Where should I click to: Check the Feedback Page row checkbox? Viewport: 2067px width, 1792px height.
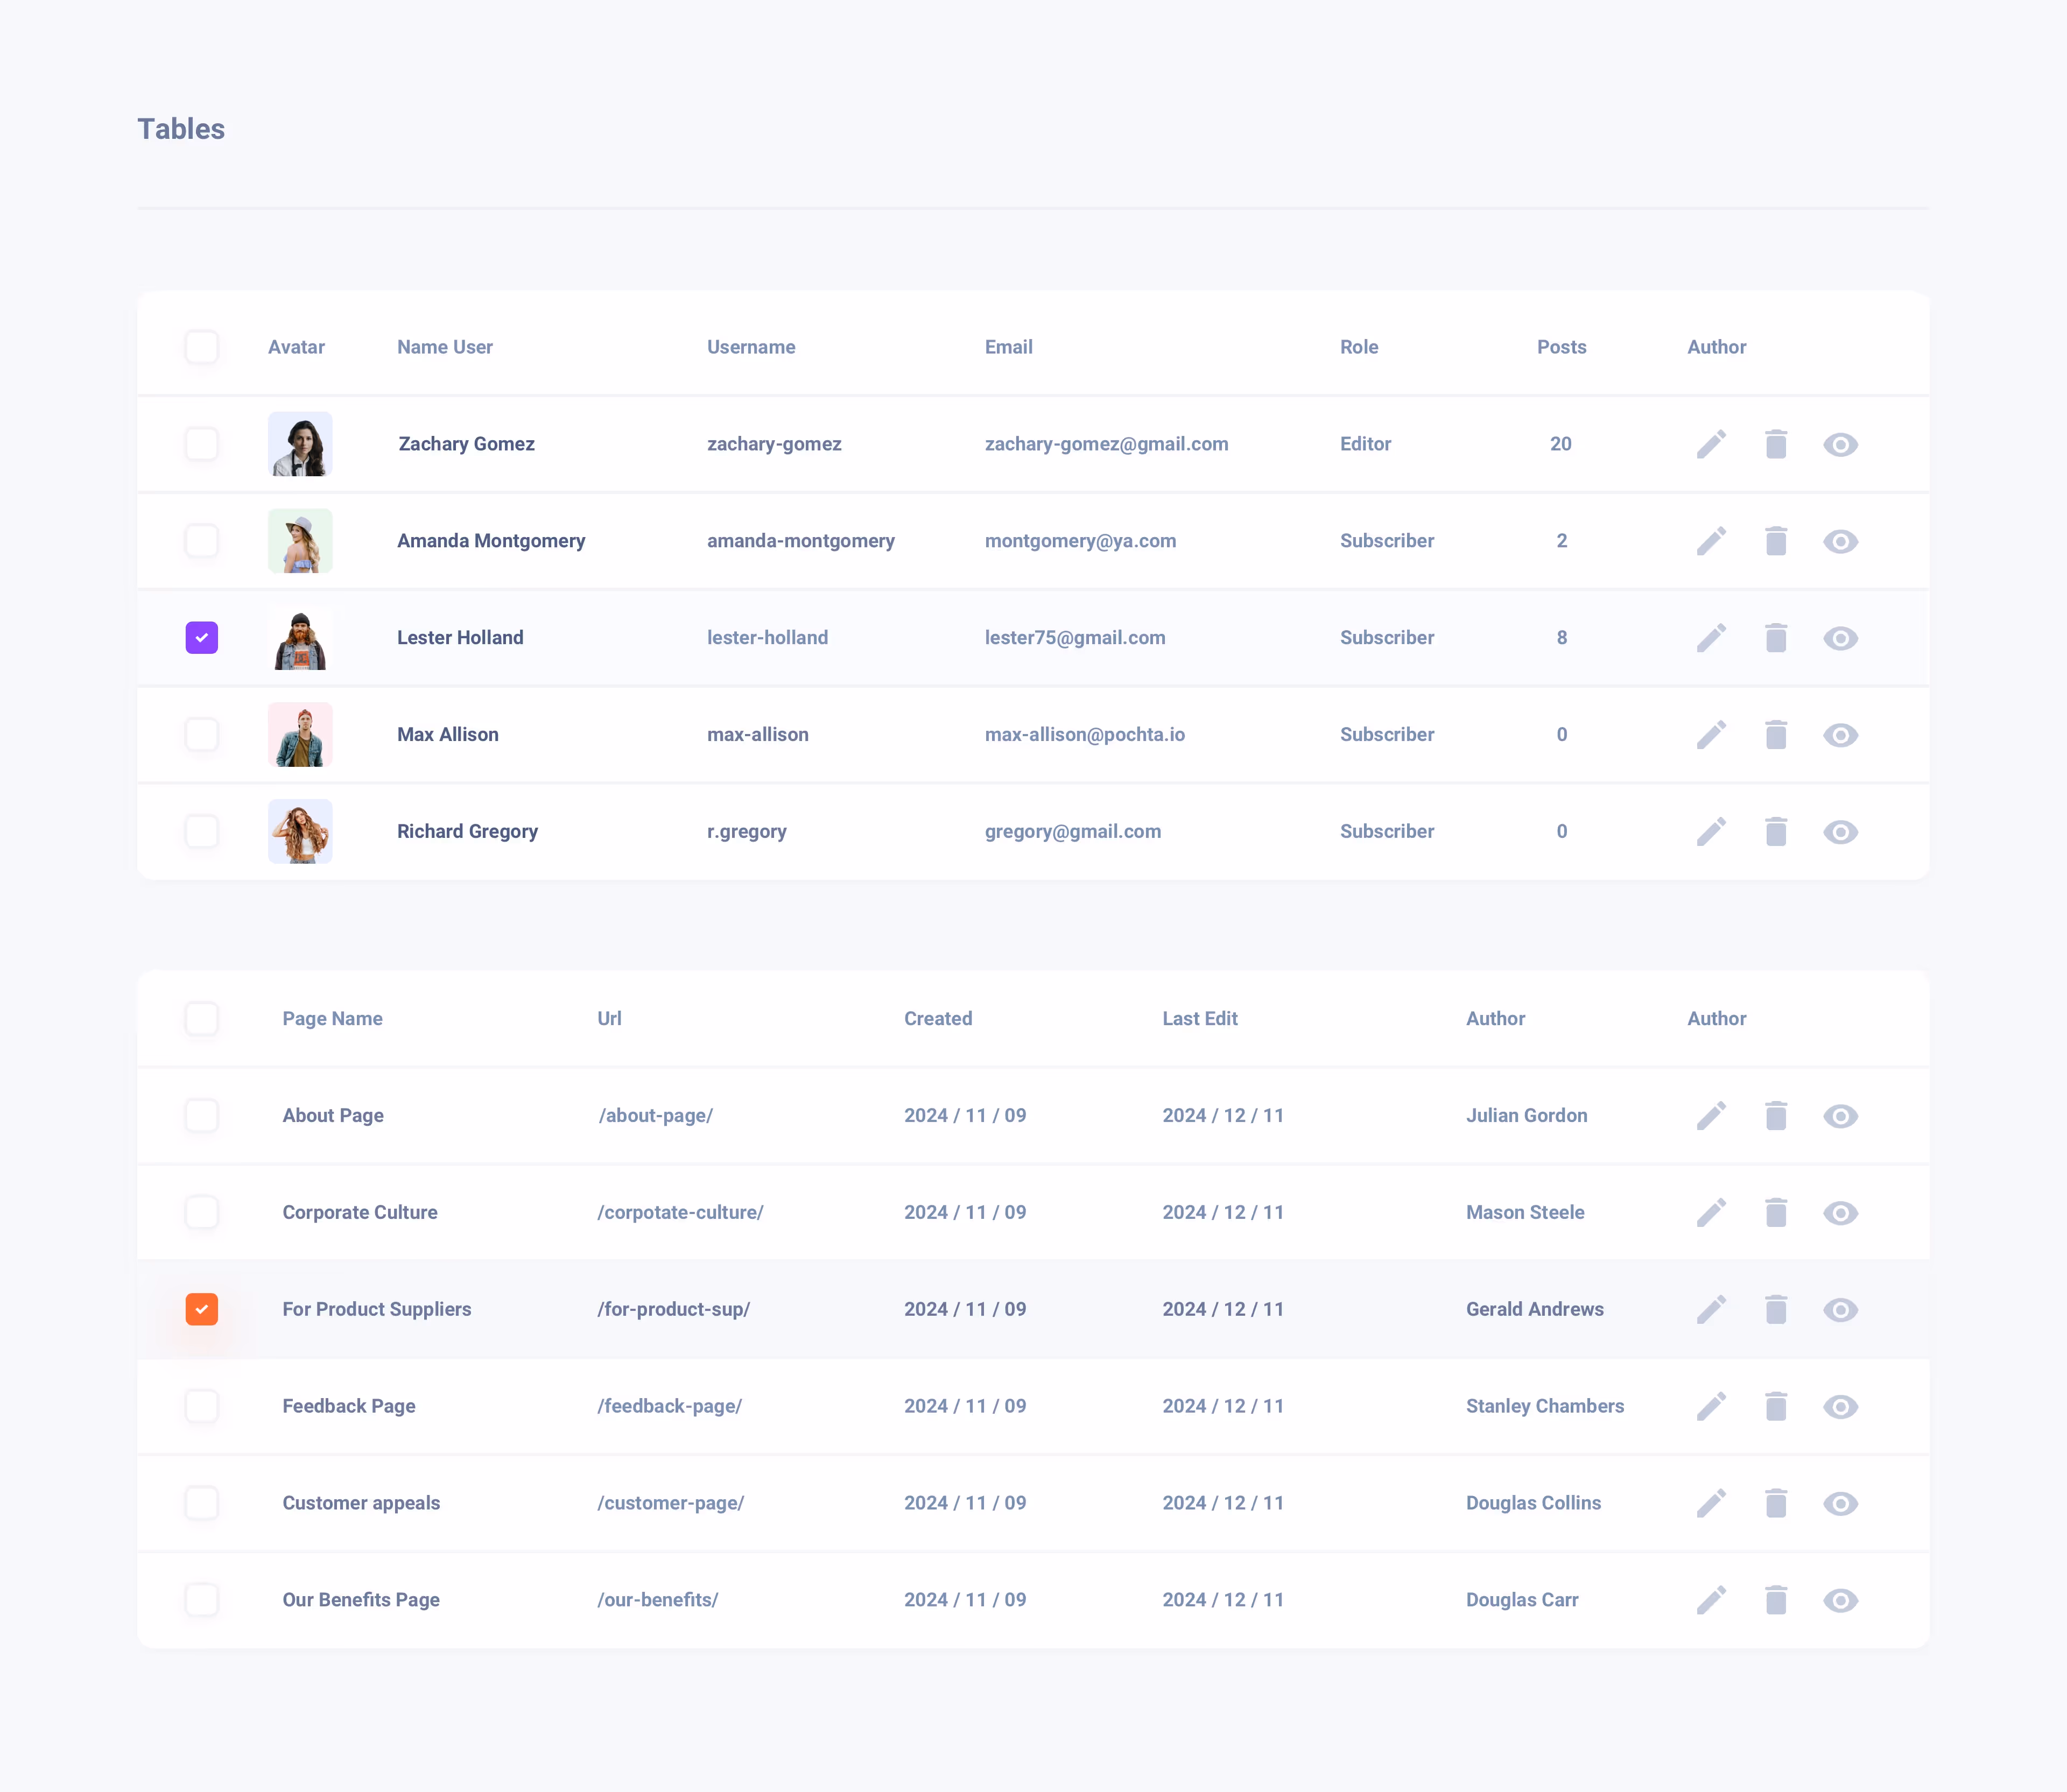click(202, 1406)
